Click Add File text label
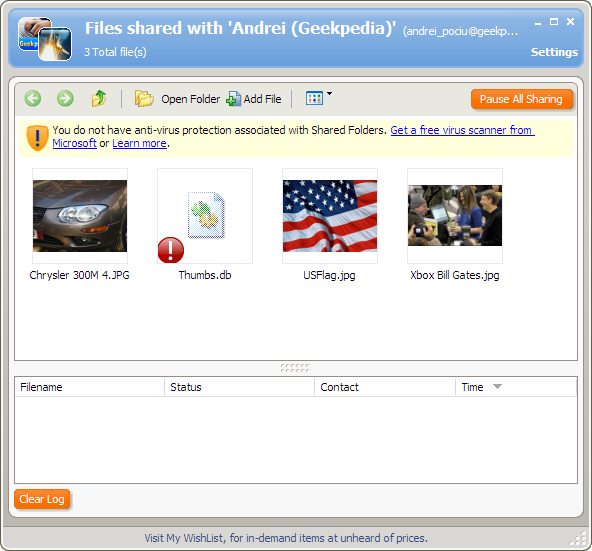This screenshot has width=592, height=551. pyautogui.click(x=262, y=99)
